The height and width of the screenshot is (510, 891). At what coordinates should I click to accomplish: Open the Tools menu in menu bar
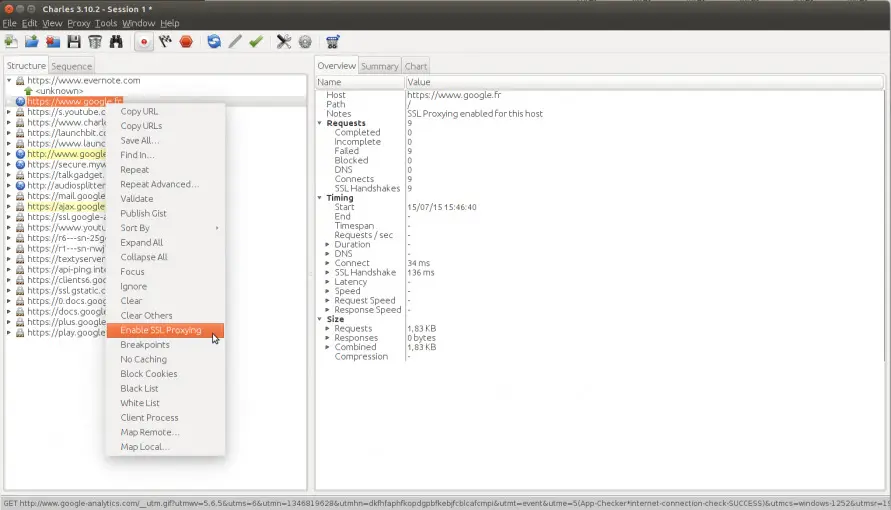106,23
